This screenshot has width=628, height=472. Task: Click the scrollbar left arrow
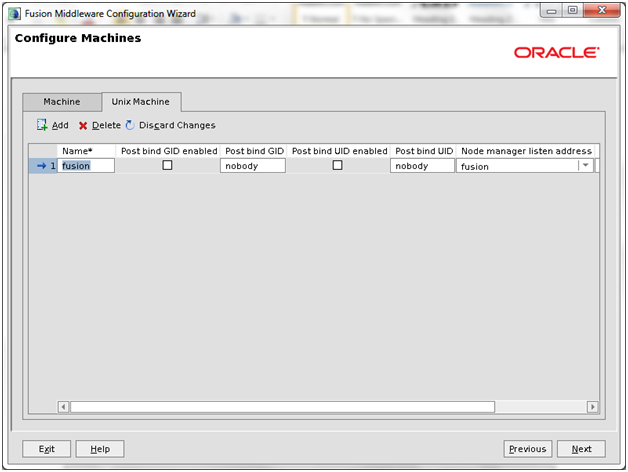(x=63, y=407)
